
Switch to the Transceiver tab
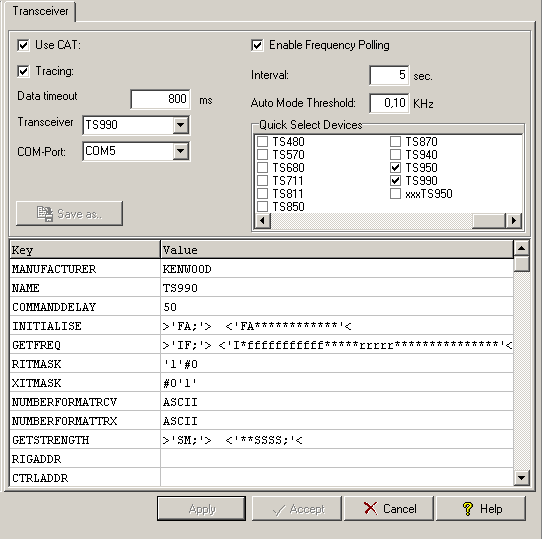pyautogui.click(x=40, y=11)
